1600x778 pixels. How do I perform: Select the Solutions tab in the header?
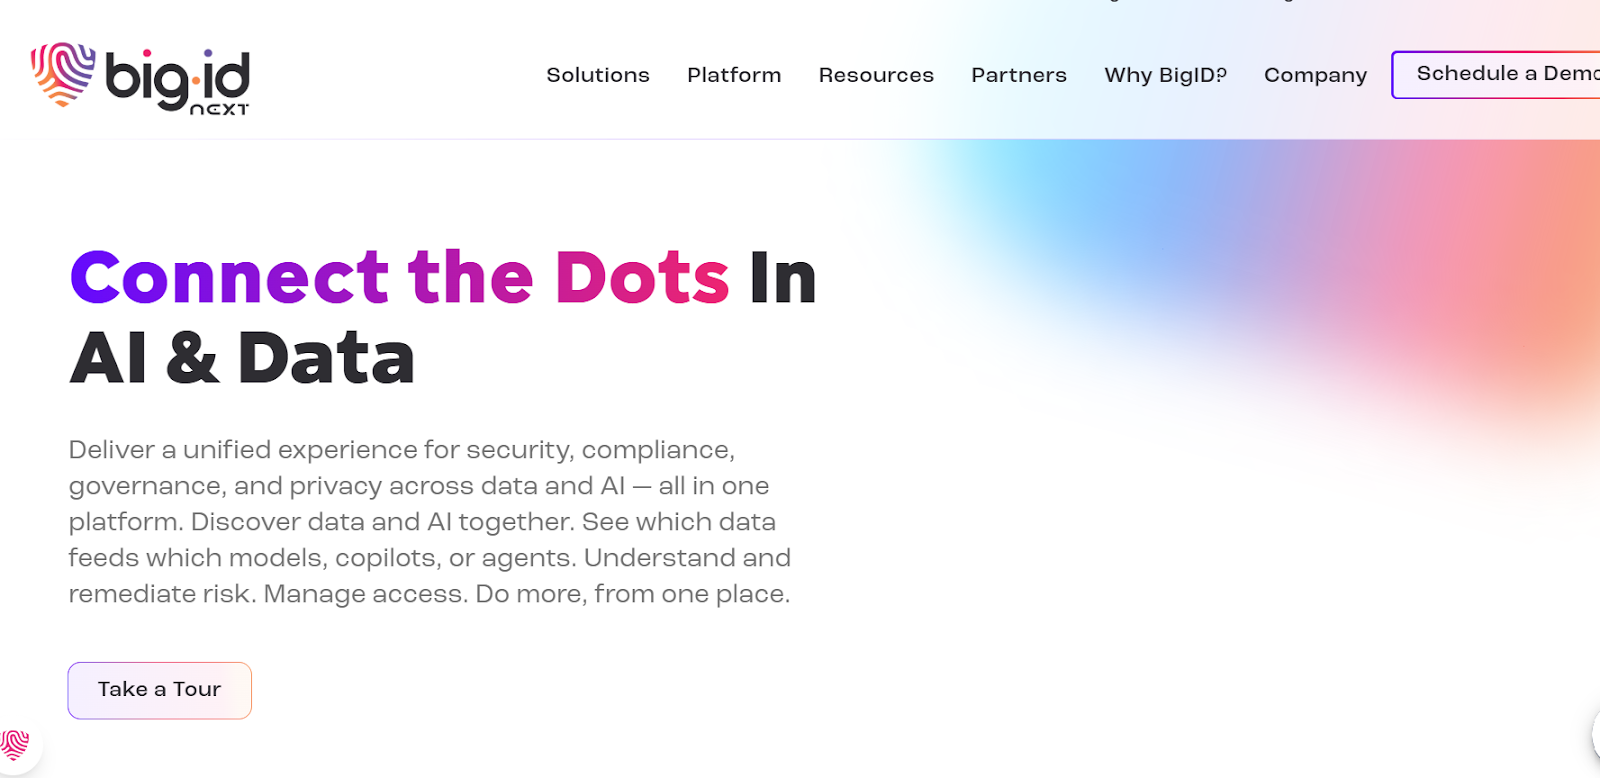click(x=597, y=74)
